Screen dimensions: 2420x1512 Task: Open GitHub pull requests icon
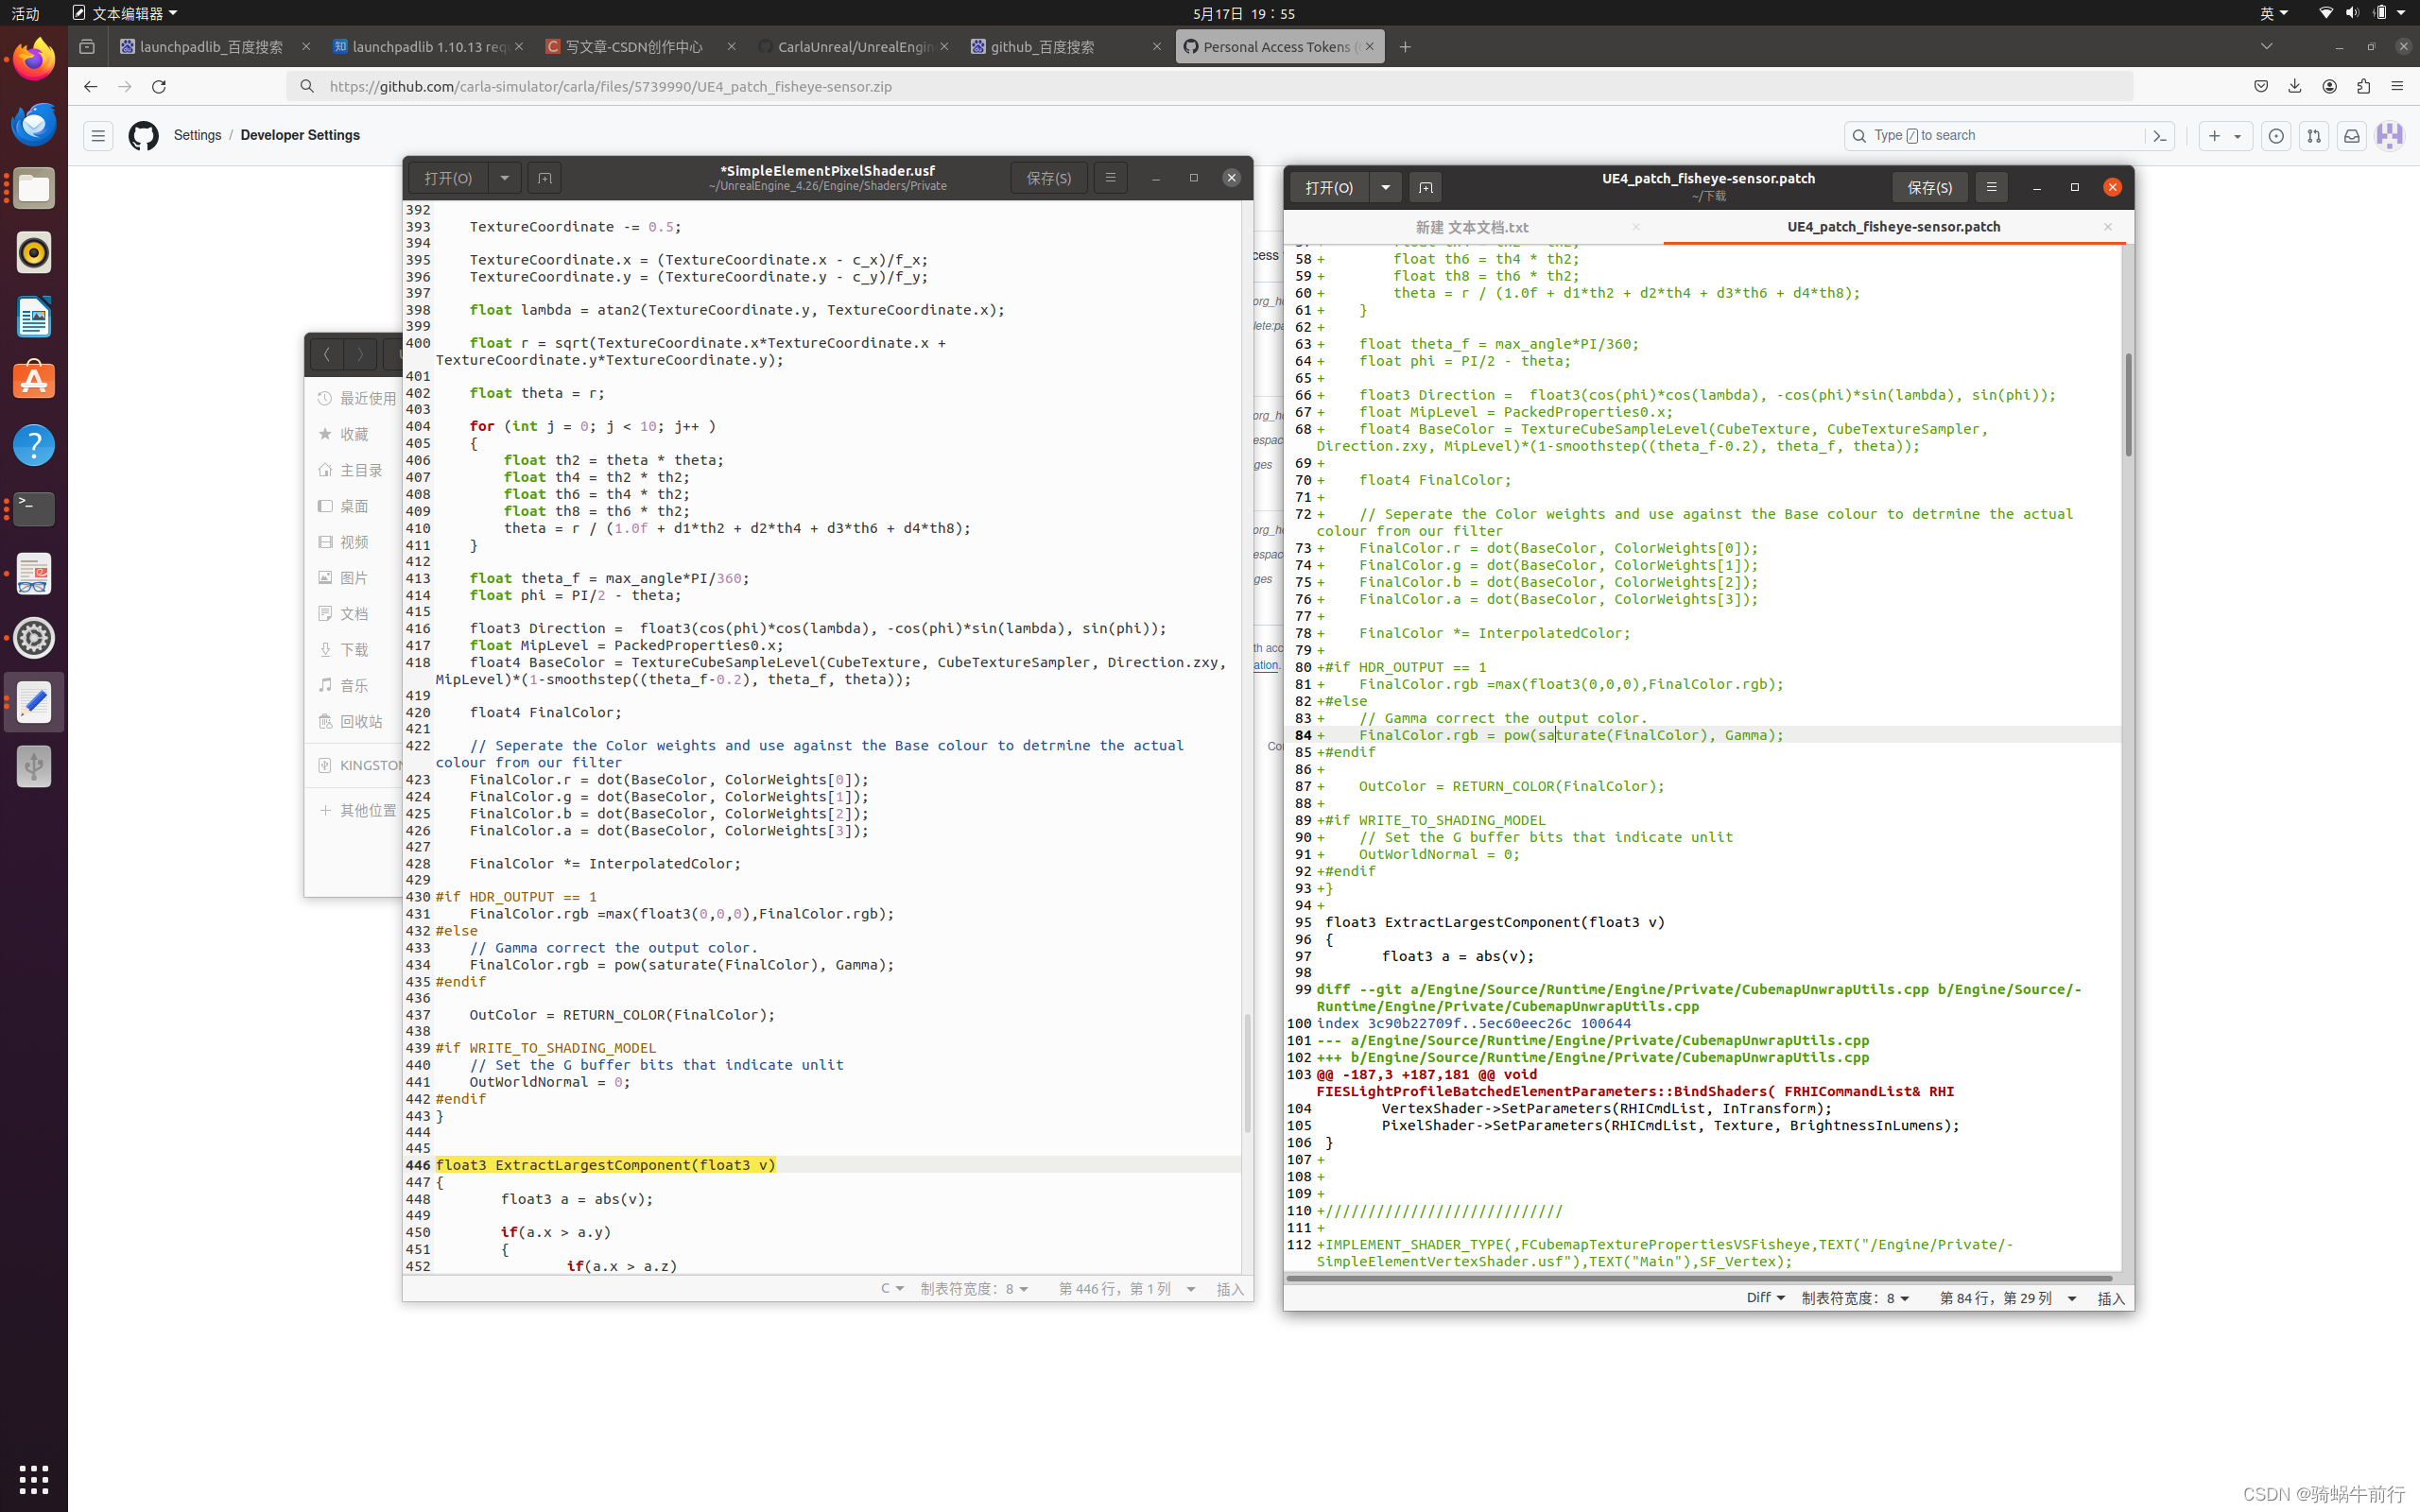(2313, 136)
